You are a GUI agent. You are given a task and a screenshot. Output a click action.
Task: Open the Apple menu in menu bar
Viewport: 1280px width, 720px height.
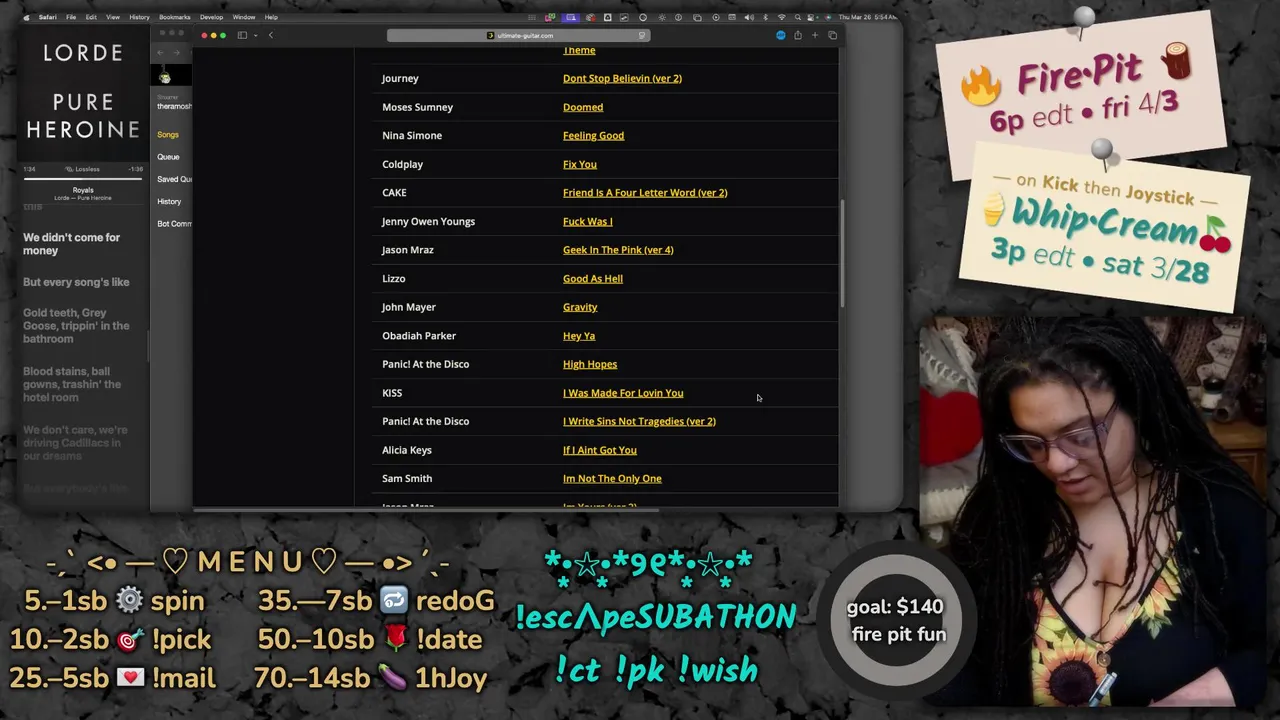point(27,17)
